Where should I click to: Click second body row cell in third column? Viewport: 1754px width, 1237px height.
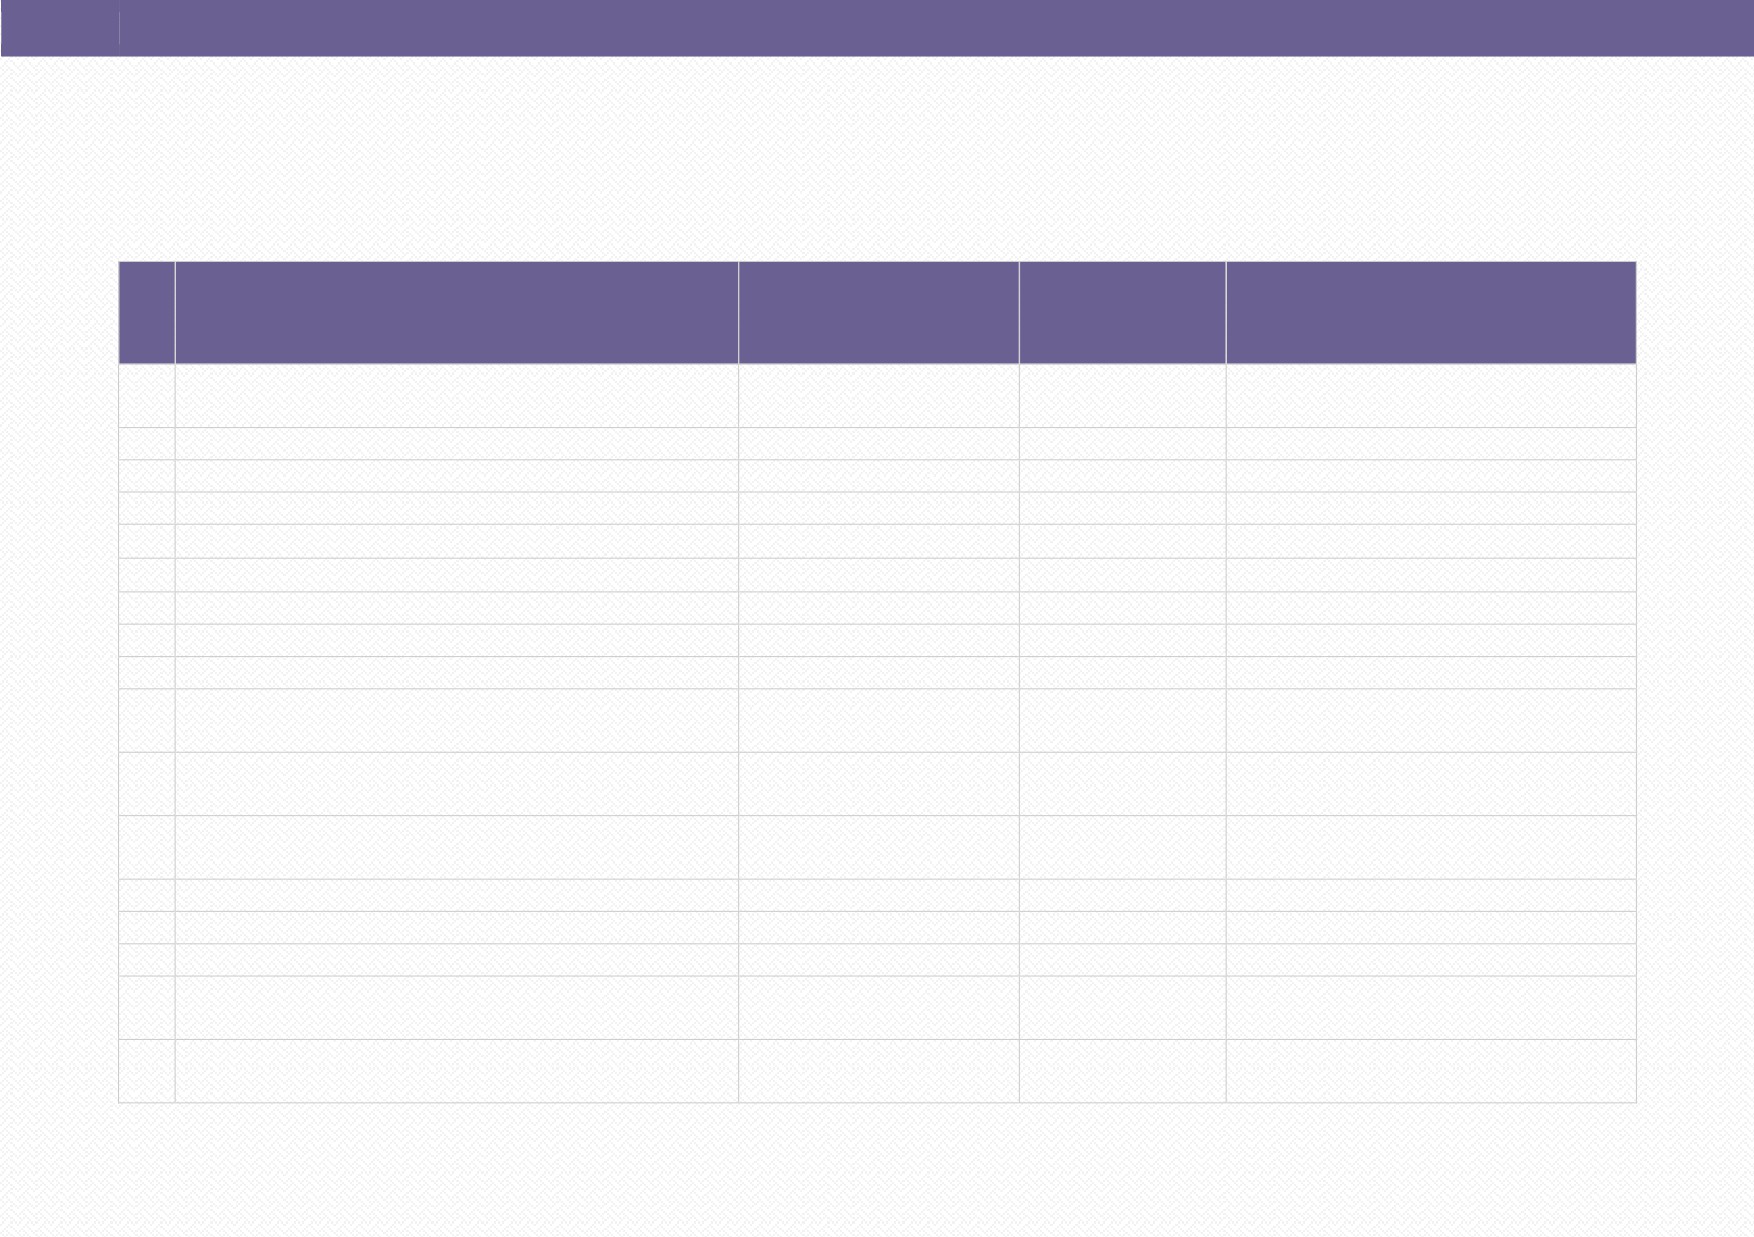coord(879,444)
